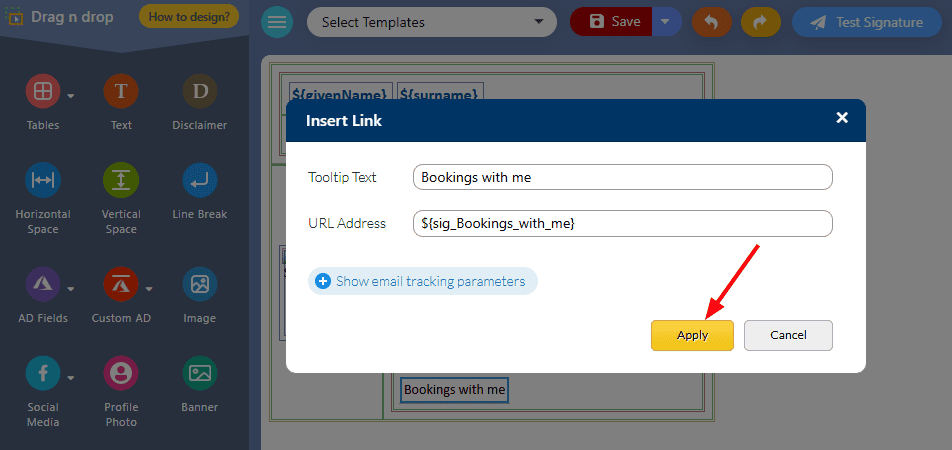Viewport: 952px width, 450px height.
Task: Focus the URL Address field
Action: pyautogui.click(x=622, y=223)
